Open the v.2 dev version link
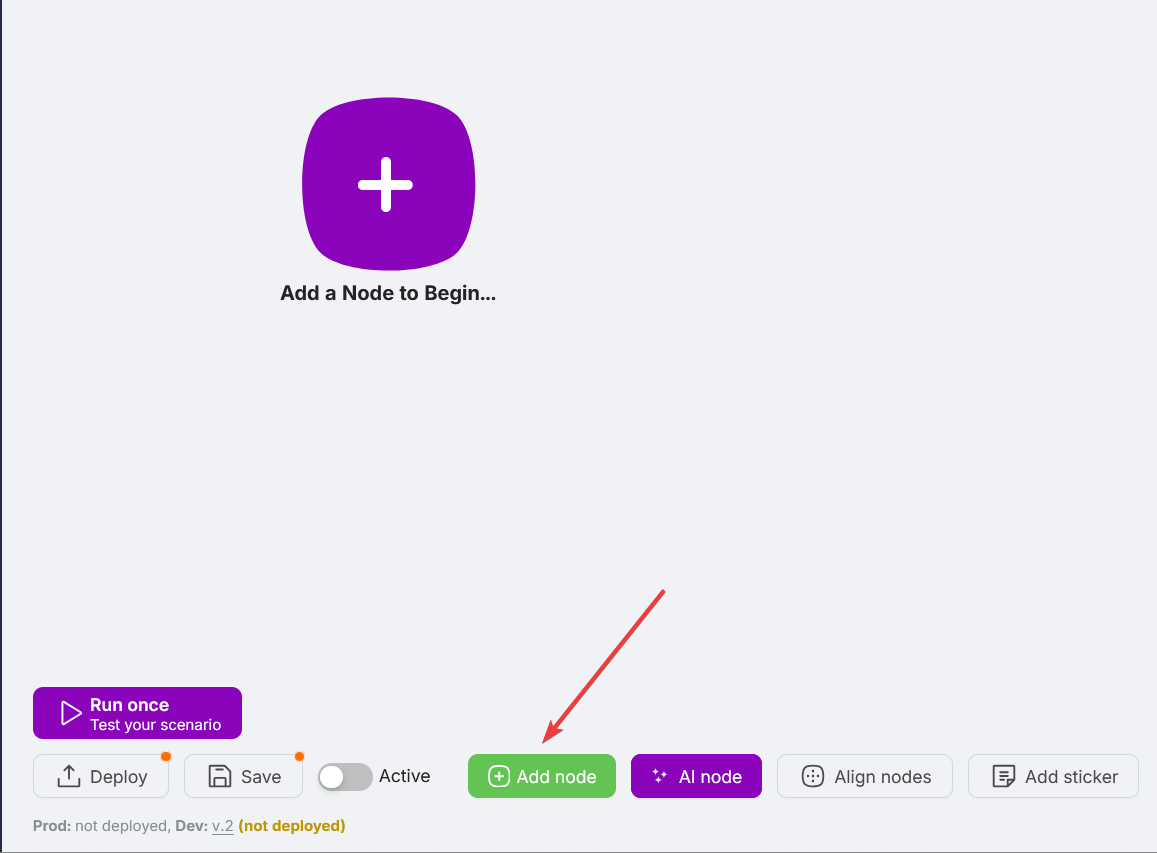Viewport: 1157px width, 853px height. 222,826
